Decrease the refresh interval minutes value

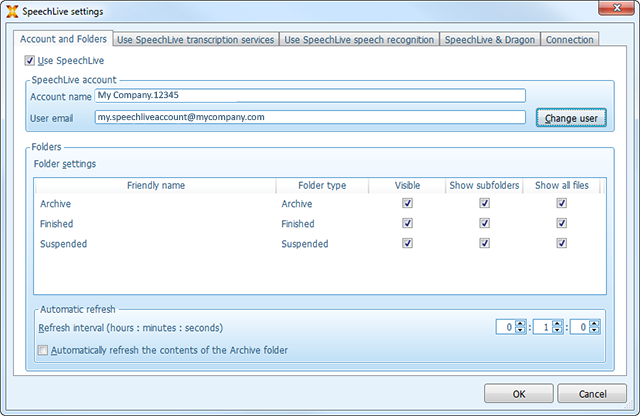pyautogui.click(x=557, y=330)
